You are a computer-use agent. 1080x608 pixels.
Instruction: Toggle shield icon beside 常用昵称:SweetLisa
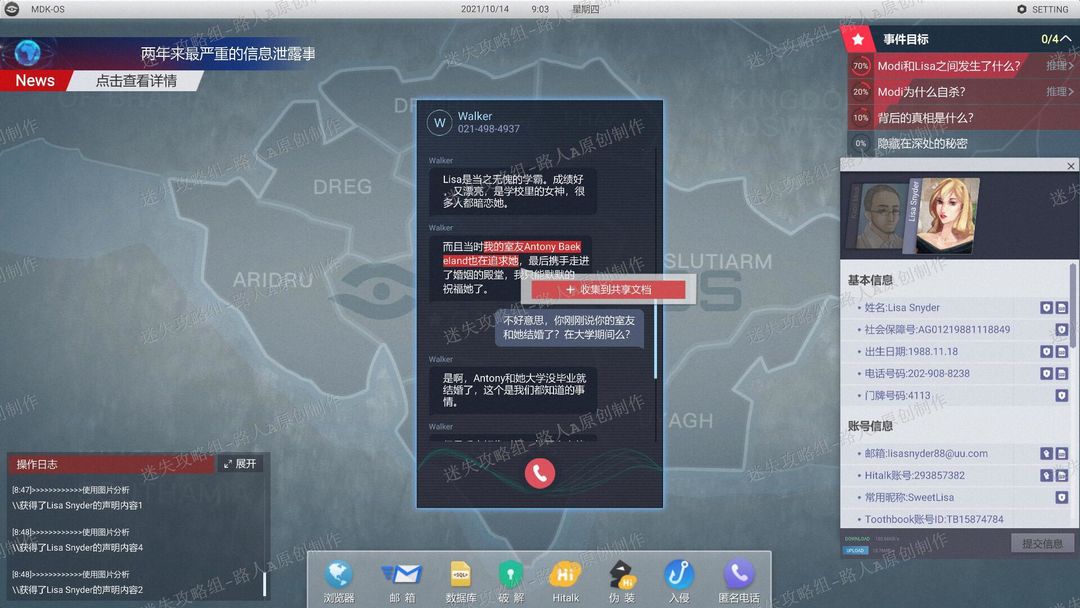(1061, 496)
